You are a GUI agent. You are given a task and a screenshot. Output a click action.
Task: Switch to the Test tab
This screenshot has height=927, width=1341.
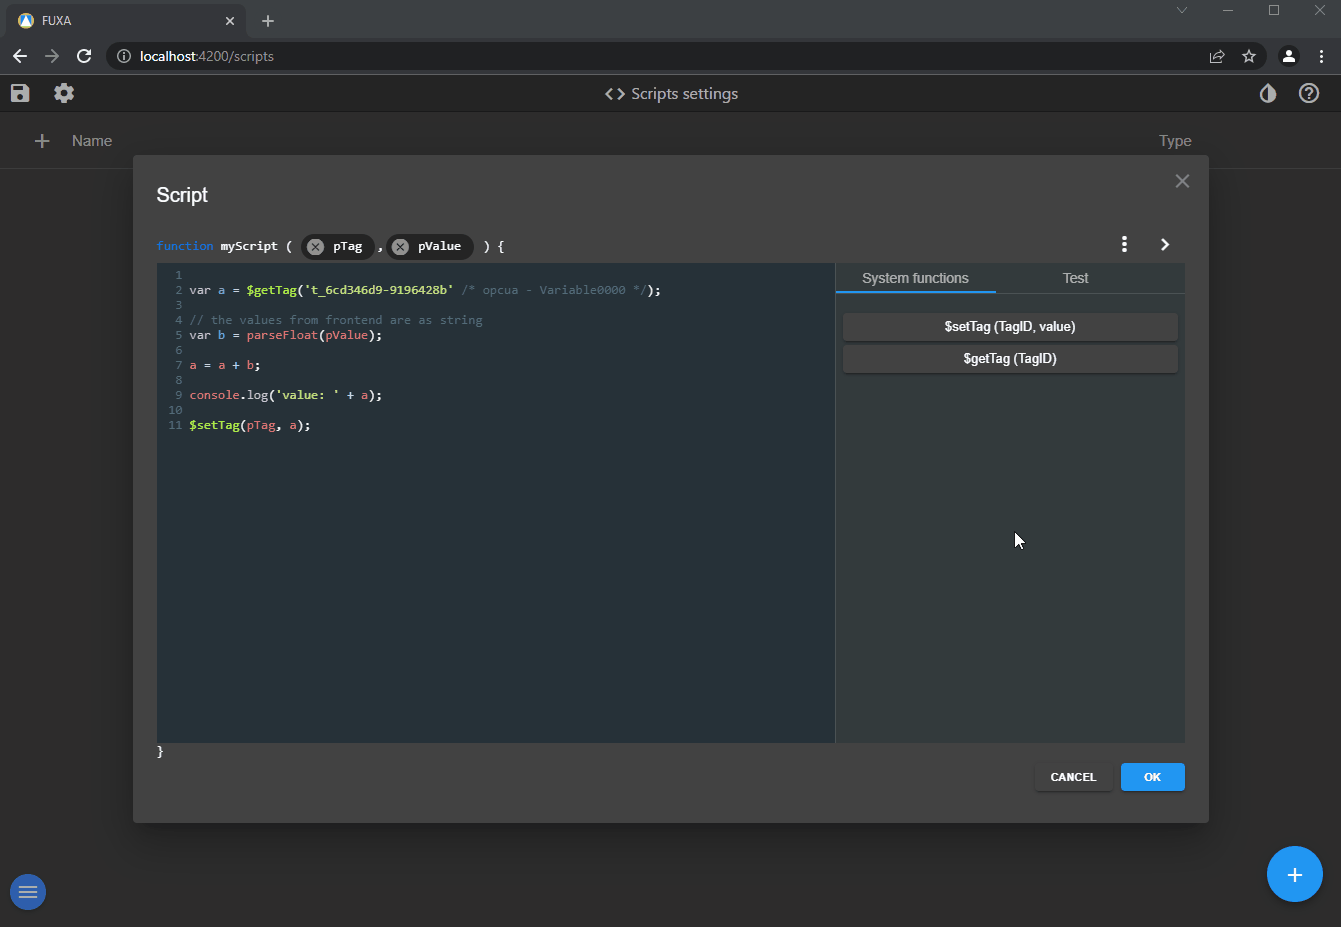[x=1075, y=278]
